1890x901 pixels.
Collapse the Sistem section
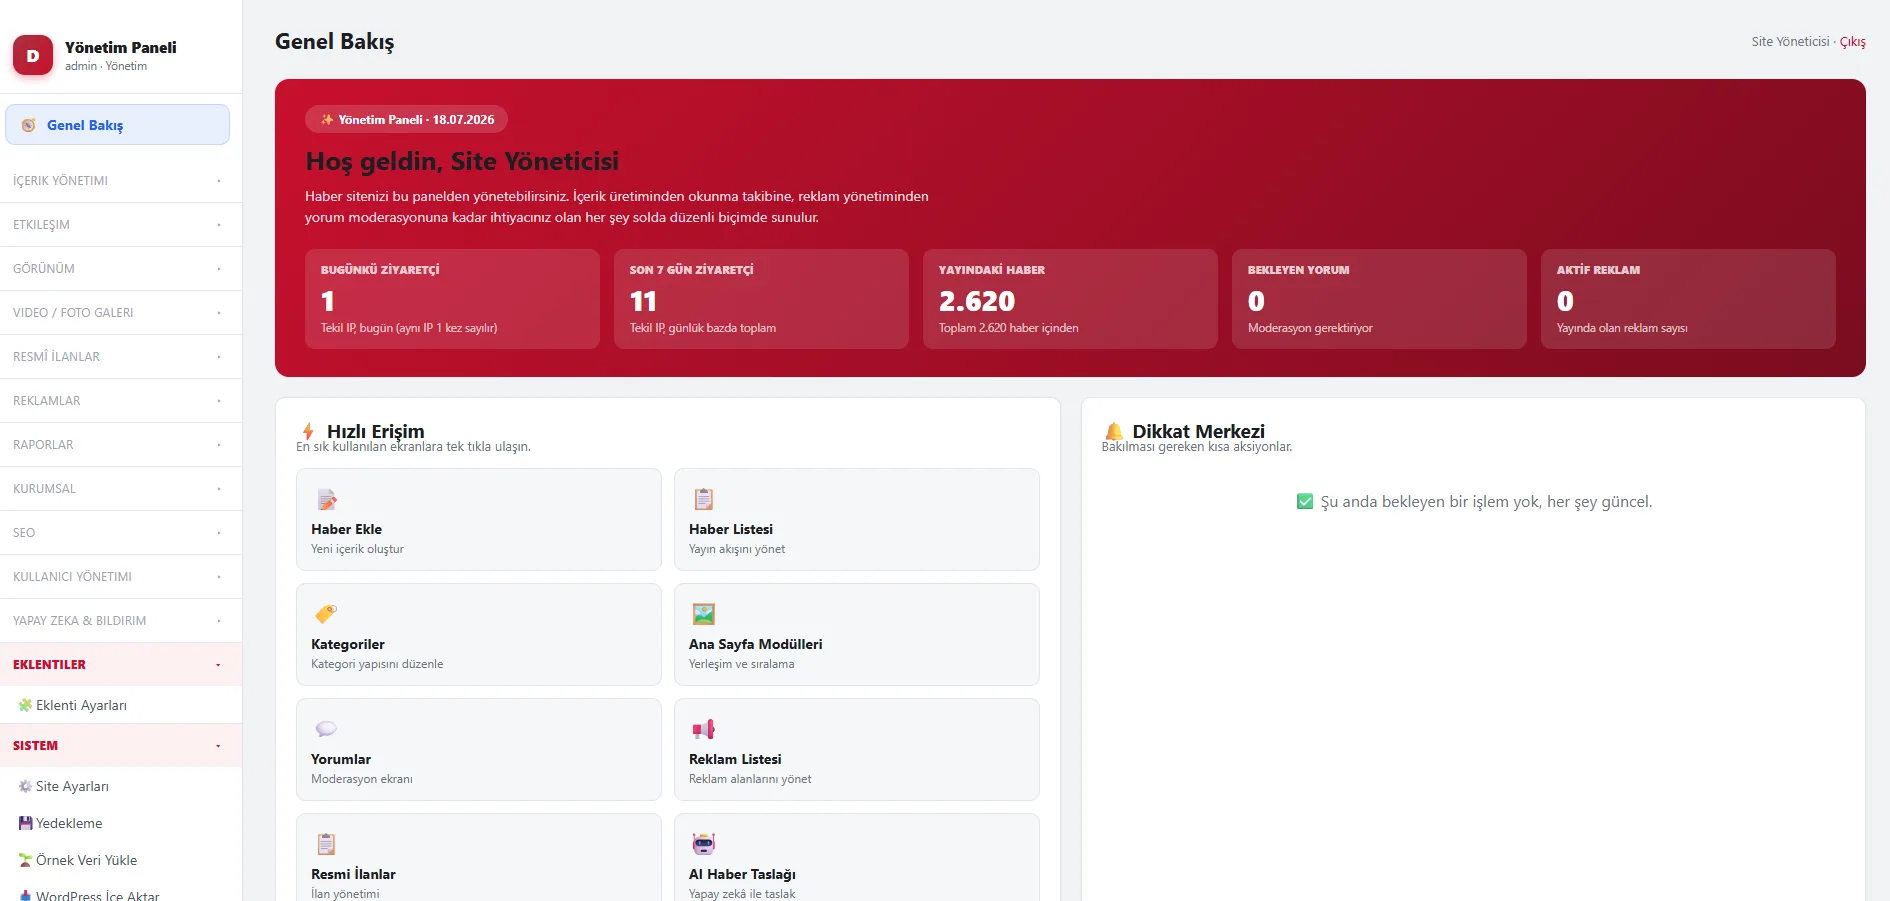click(121, 746)
